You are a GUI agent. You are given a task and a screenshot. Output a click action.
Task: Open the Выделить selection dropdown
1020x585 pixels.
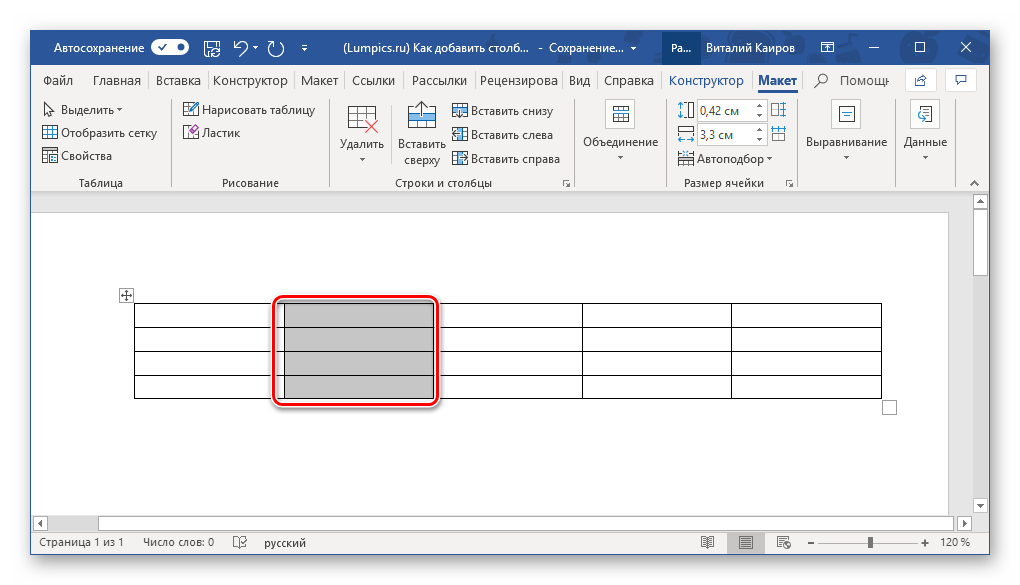click(x=83, y=110)
